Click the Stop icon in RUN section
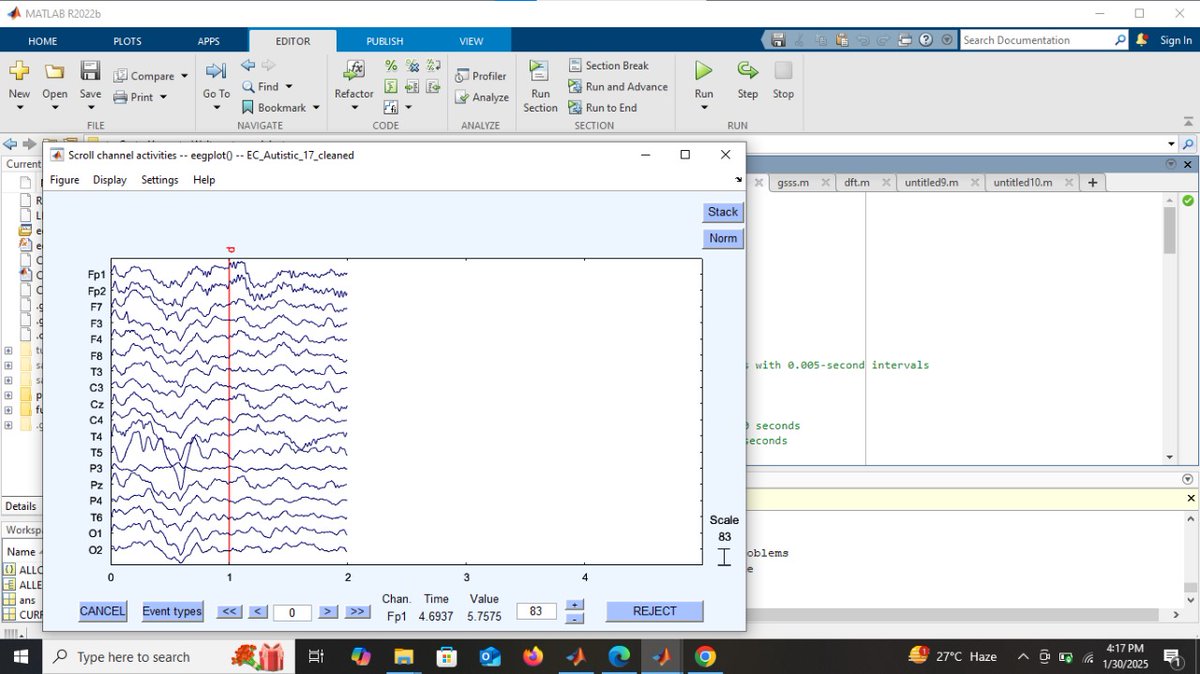The image size is (1200, 674). coord(783,71)
